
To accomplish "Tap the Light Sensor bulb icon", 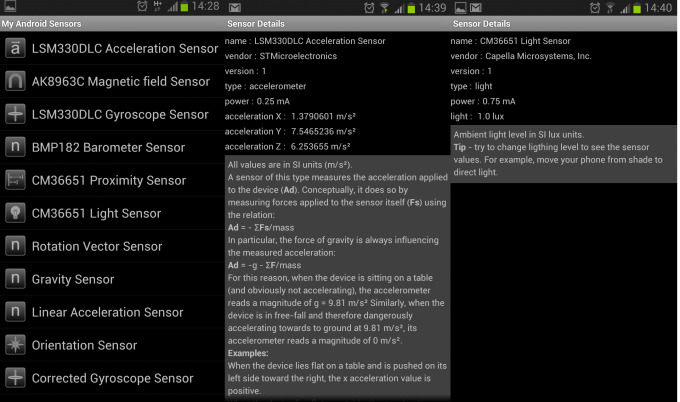I will point(15,214).
